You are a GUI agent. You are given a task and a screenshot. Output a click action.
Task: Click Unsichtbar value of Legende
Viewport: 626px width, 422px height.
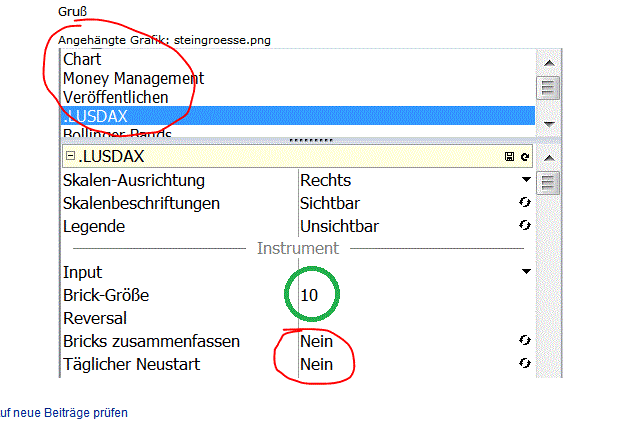[x=339, y=226]
